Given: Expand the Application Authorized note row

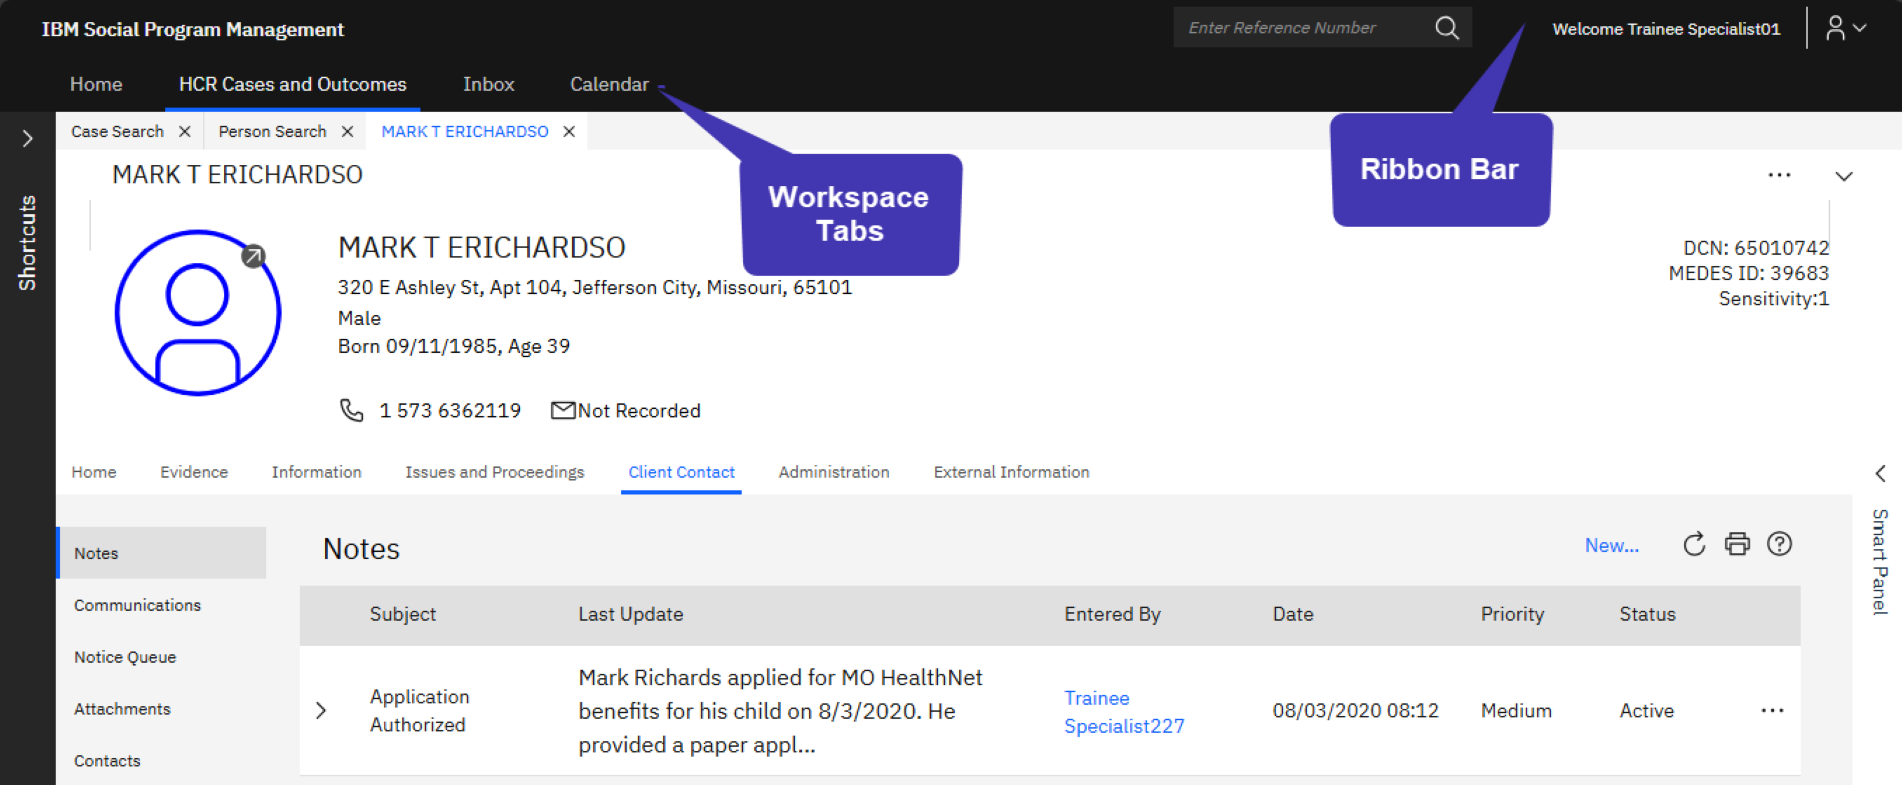Looking at the screenshot, I should (321, 710).
